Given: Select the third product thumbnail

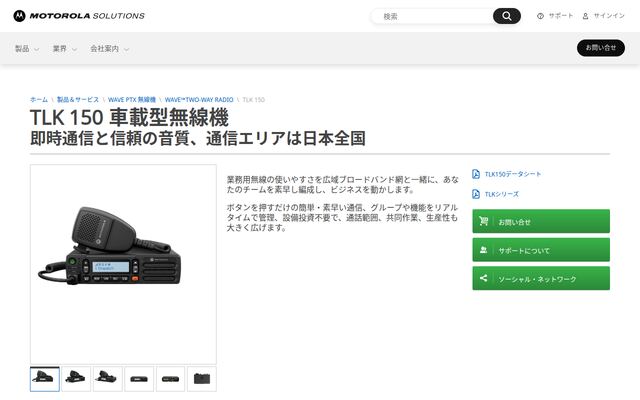Looking at the screenshot, I should pos(108,379).
